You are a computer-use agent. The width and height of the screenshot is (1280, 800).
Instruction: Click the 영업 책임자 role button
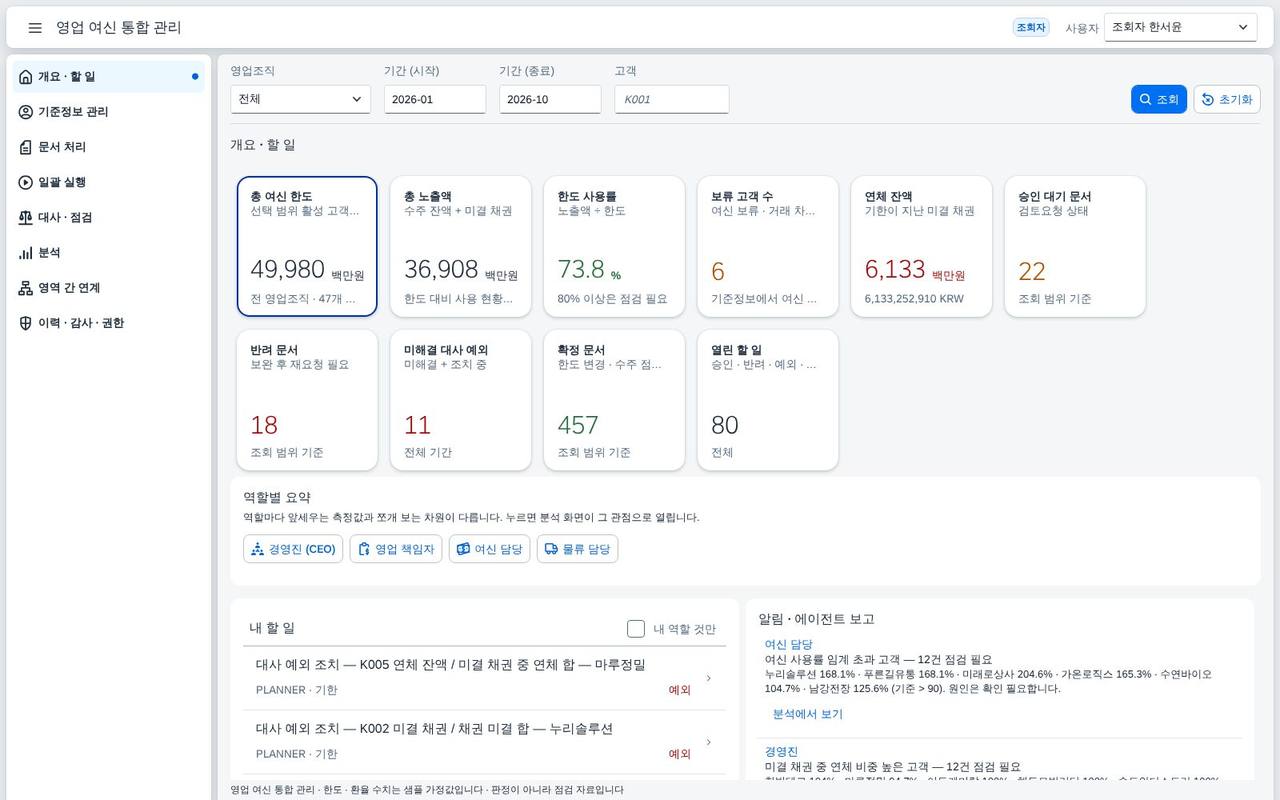396,549
